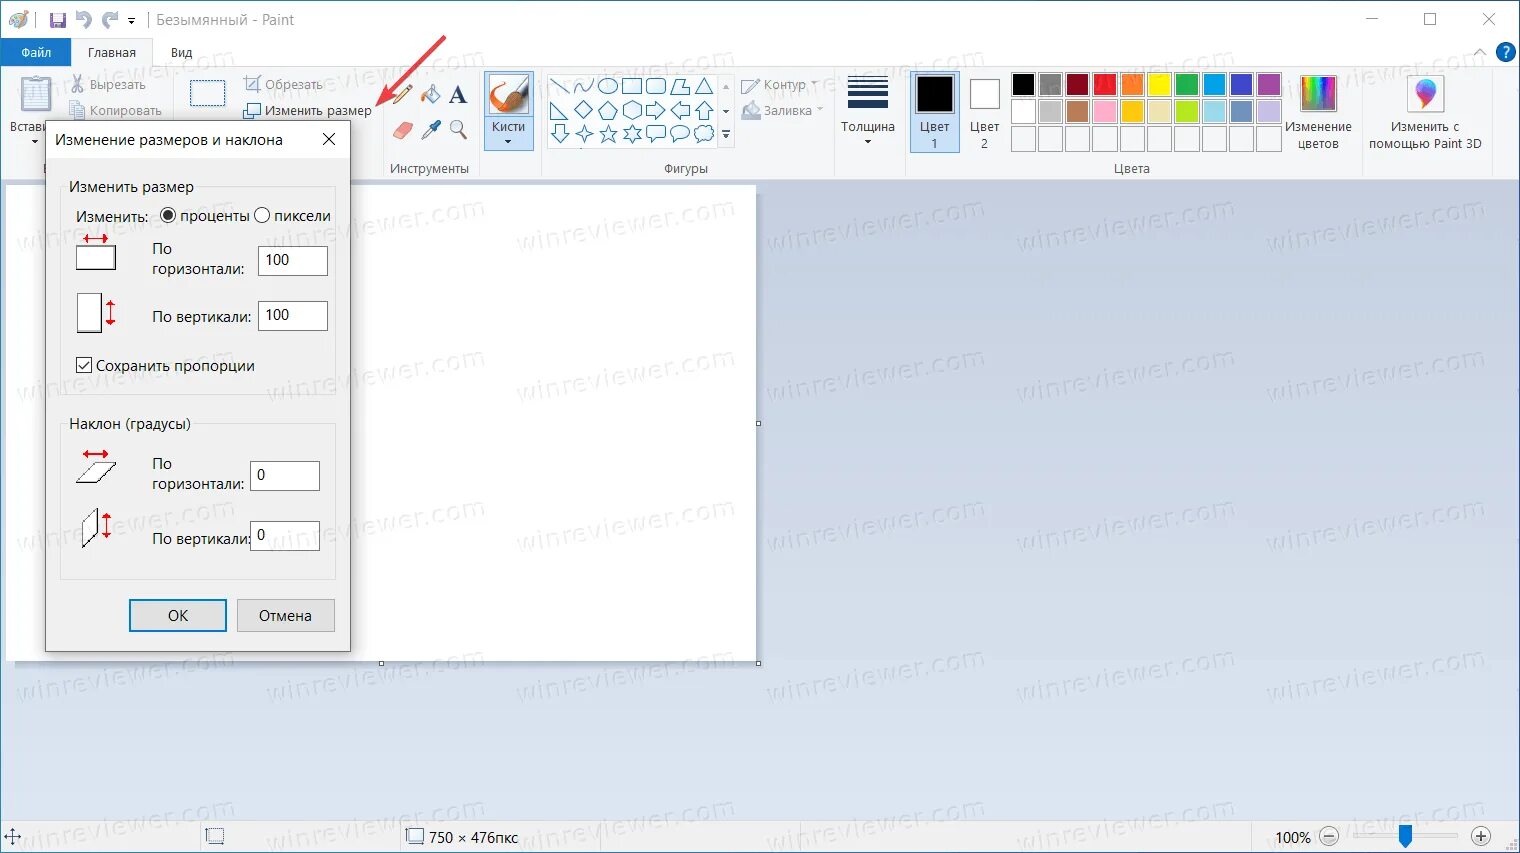1520x853 pixels.
Task: Pick the red color swatch
Action: 1105,84
